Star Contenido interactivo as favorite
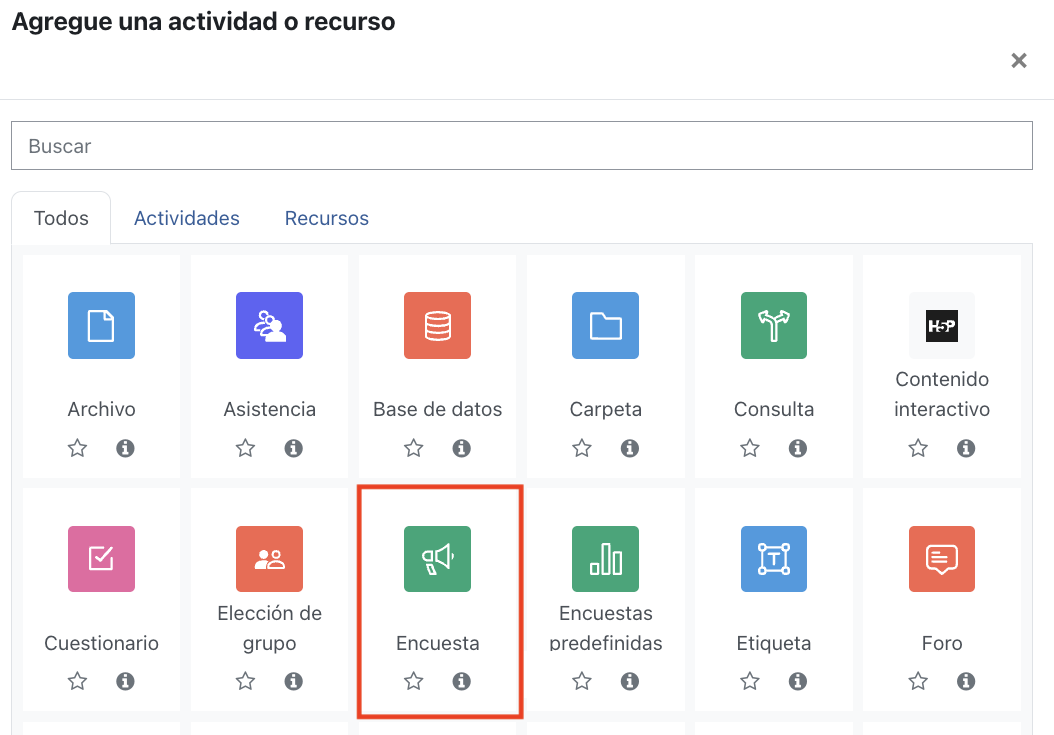The height and width of the screenshot is (735, 1054). pos(918,448)
